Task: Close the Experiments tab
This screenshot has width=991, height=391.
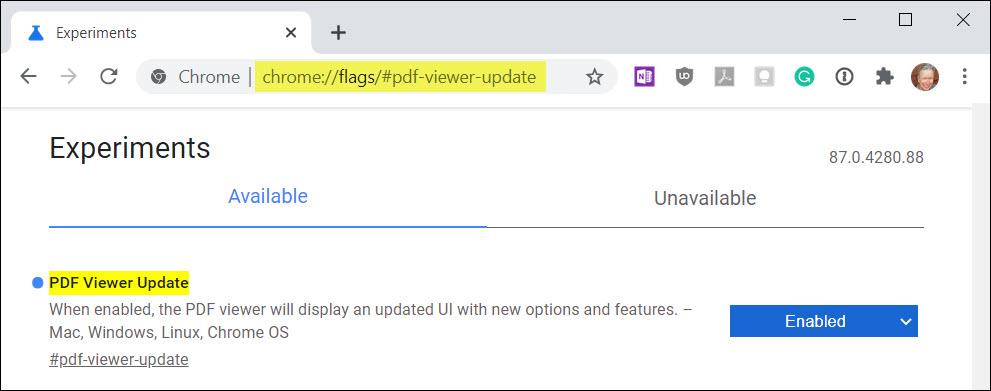Action: (291, 33)
